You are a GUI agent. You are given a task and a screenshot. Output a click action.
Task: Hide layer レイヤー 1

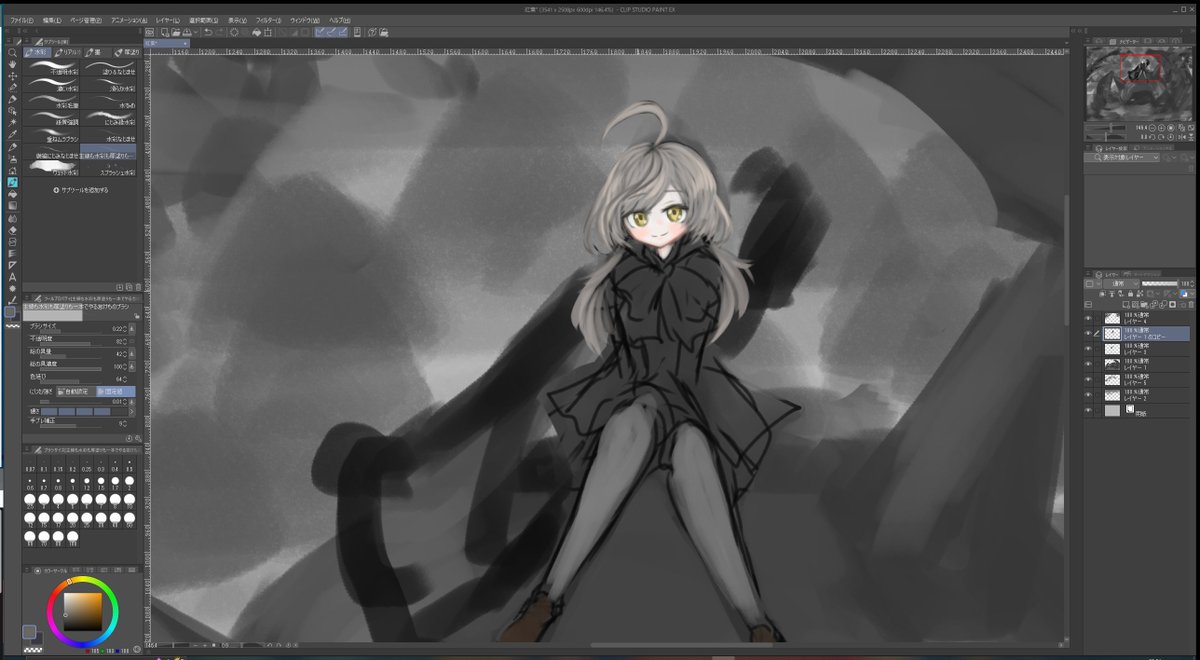tap(1089, 364)
